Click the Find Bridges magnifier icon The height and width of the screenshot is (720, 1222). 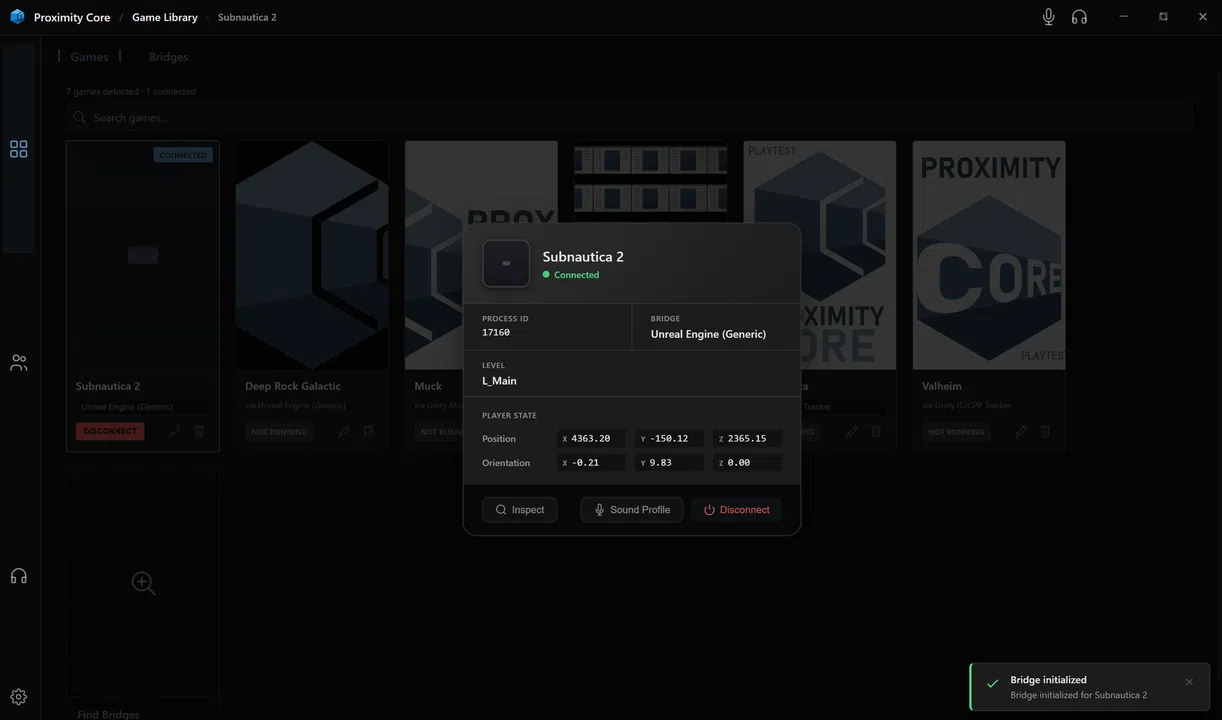(143, 583)
